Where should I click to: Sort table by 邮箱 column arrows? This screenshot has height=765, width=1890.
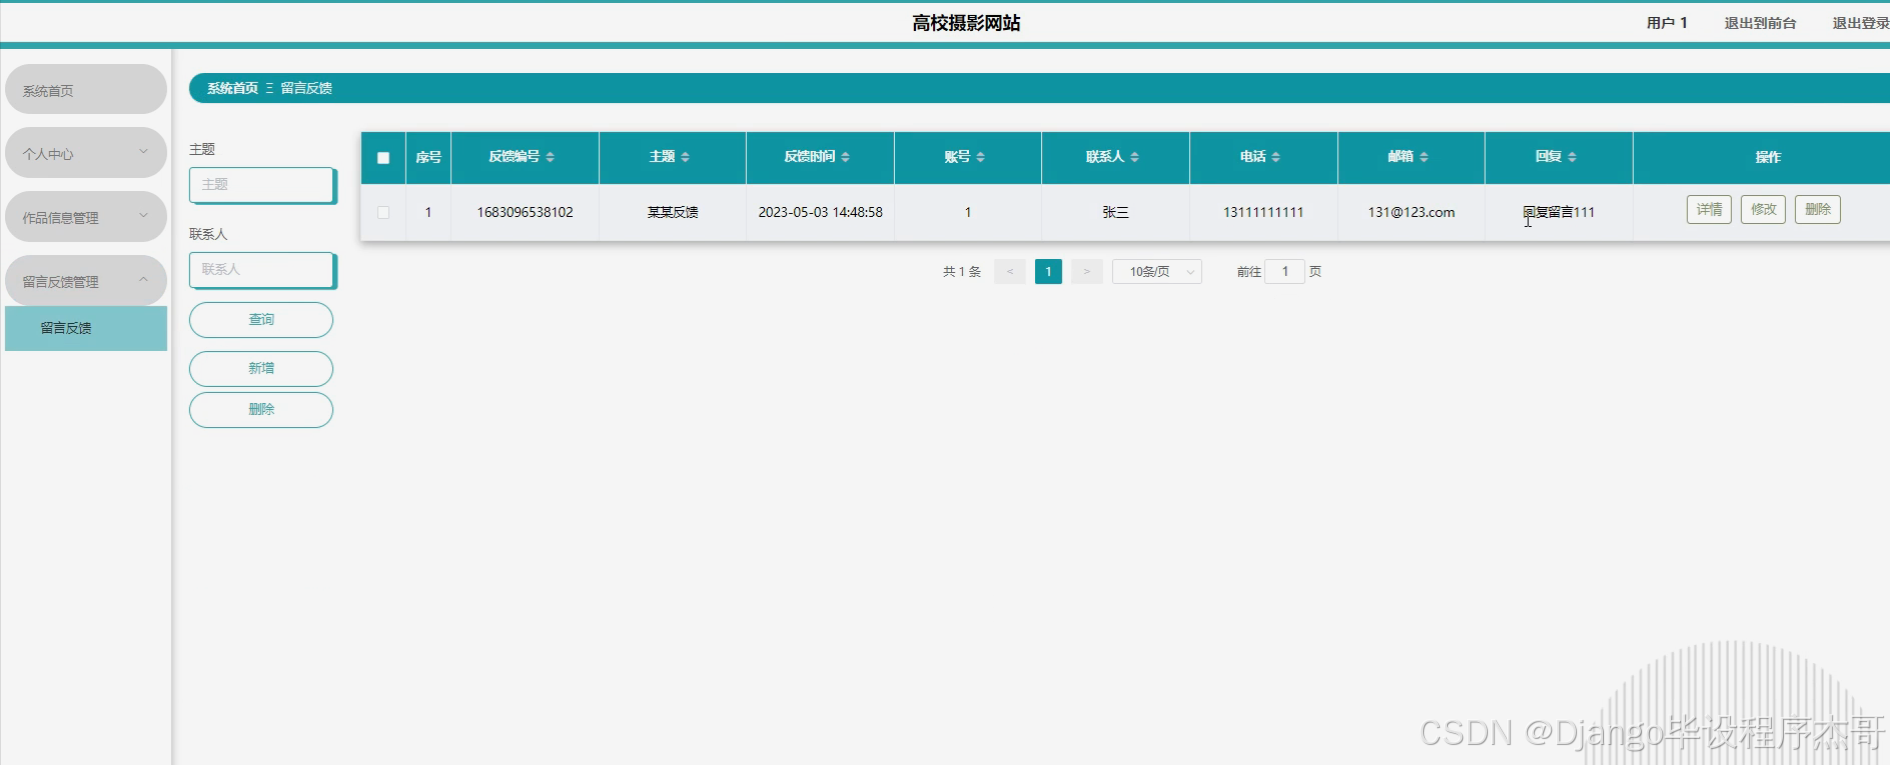coord(1423,157)
